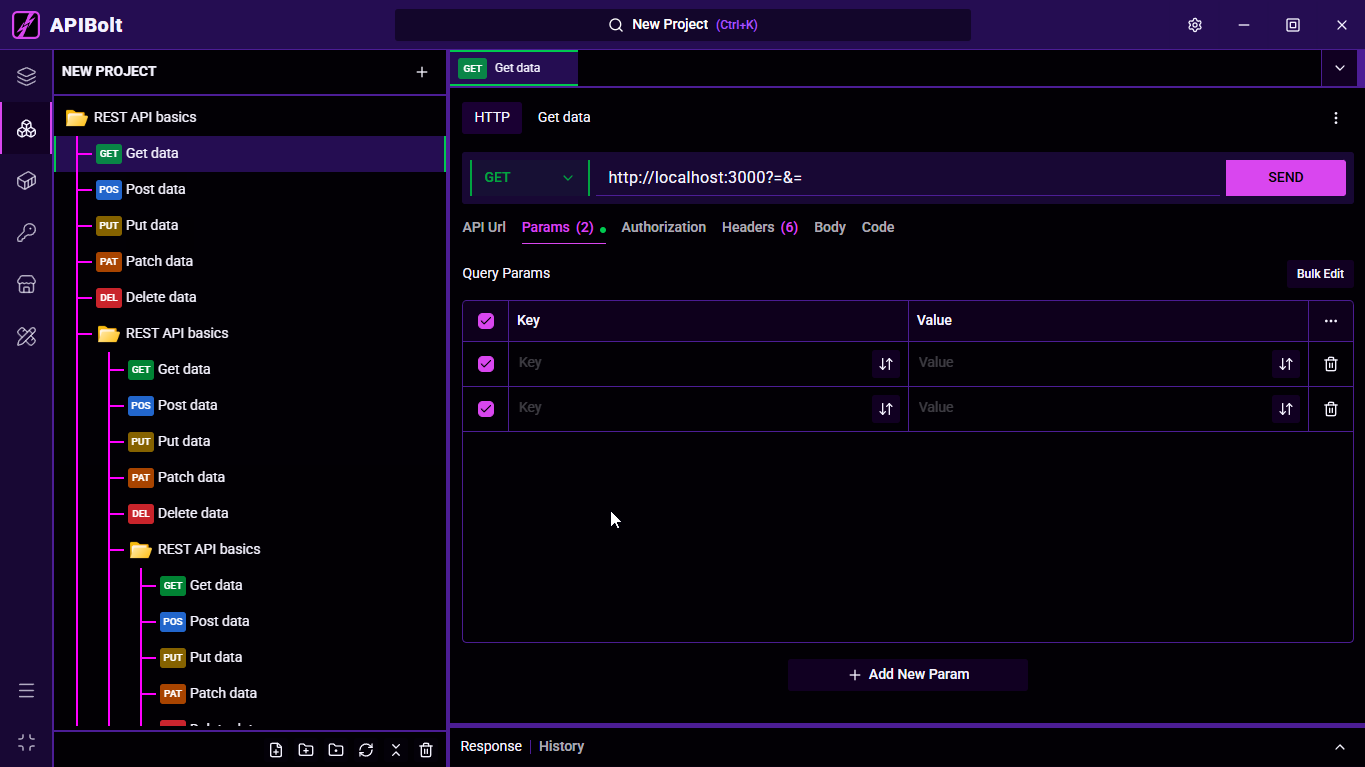This screenshot has height=767, width=1365.
Task: Click the first row Key input
Action: (690, 363)
